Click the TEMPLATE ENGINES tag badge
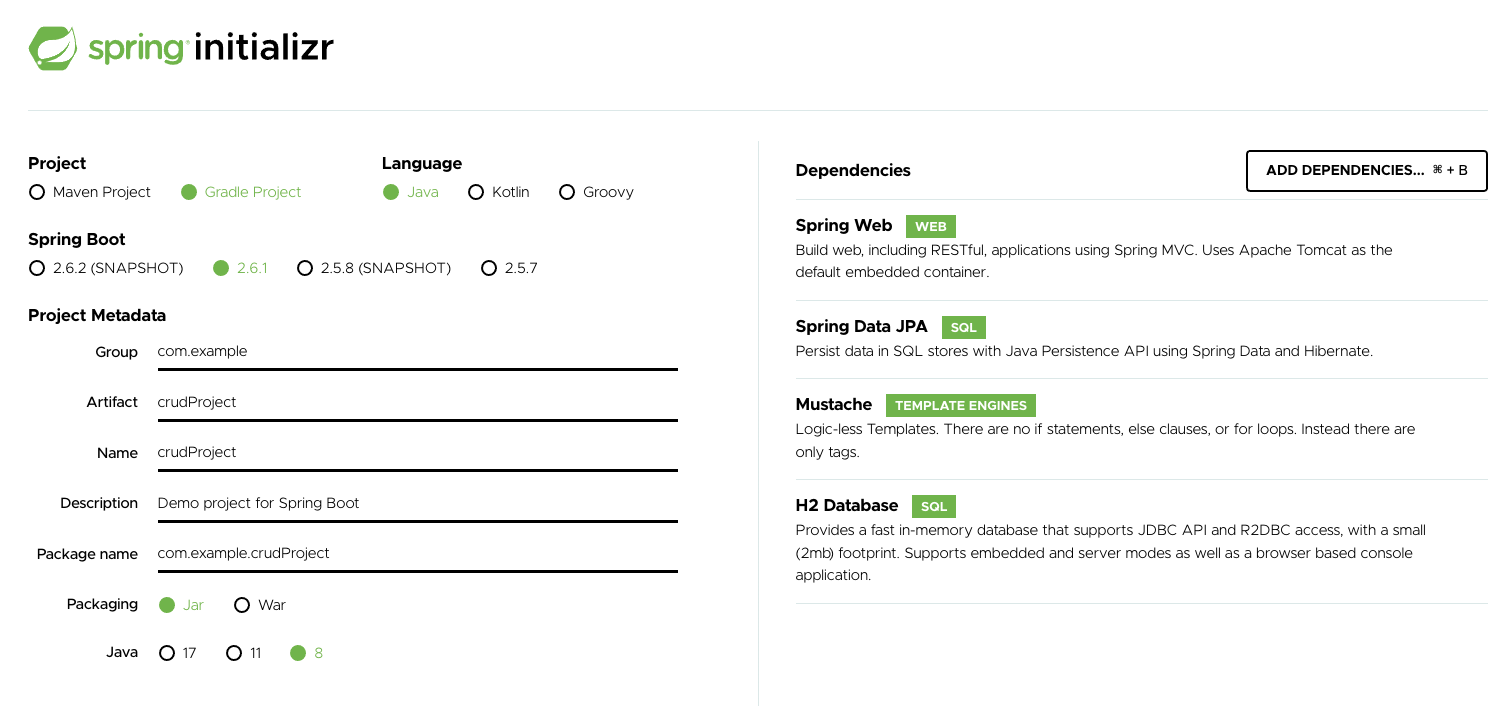This screenshot has height=706, width=1512. point(961,406)
